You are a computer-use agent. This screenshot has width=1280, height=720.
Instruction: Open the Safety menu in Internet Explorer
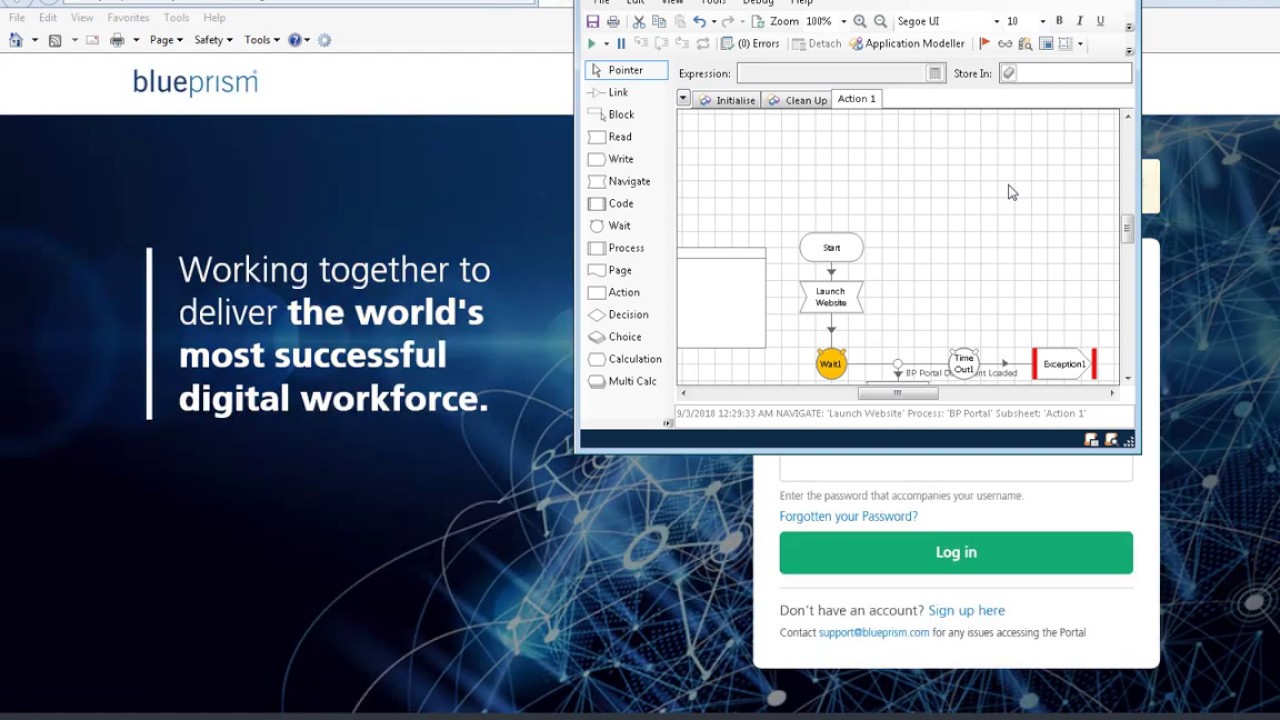(213, 40)
